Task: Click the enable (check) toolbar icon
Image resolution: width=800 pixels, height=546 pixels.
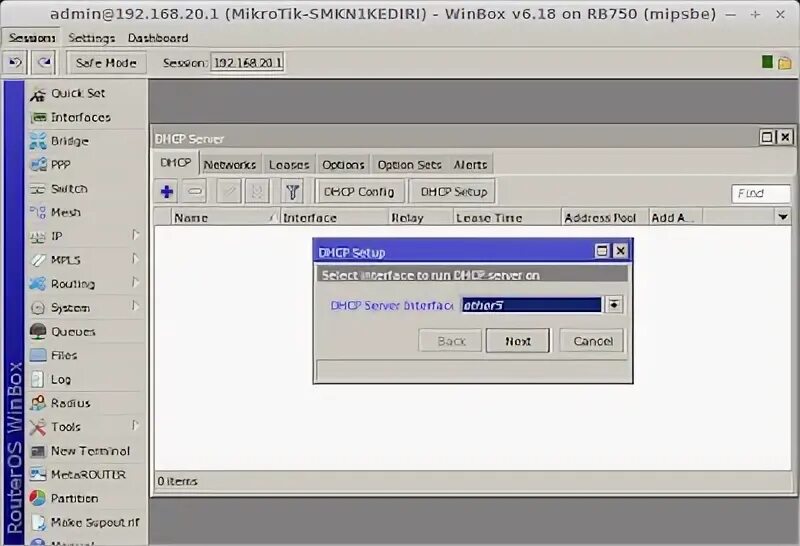Action: pos(229,192)
